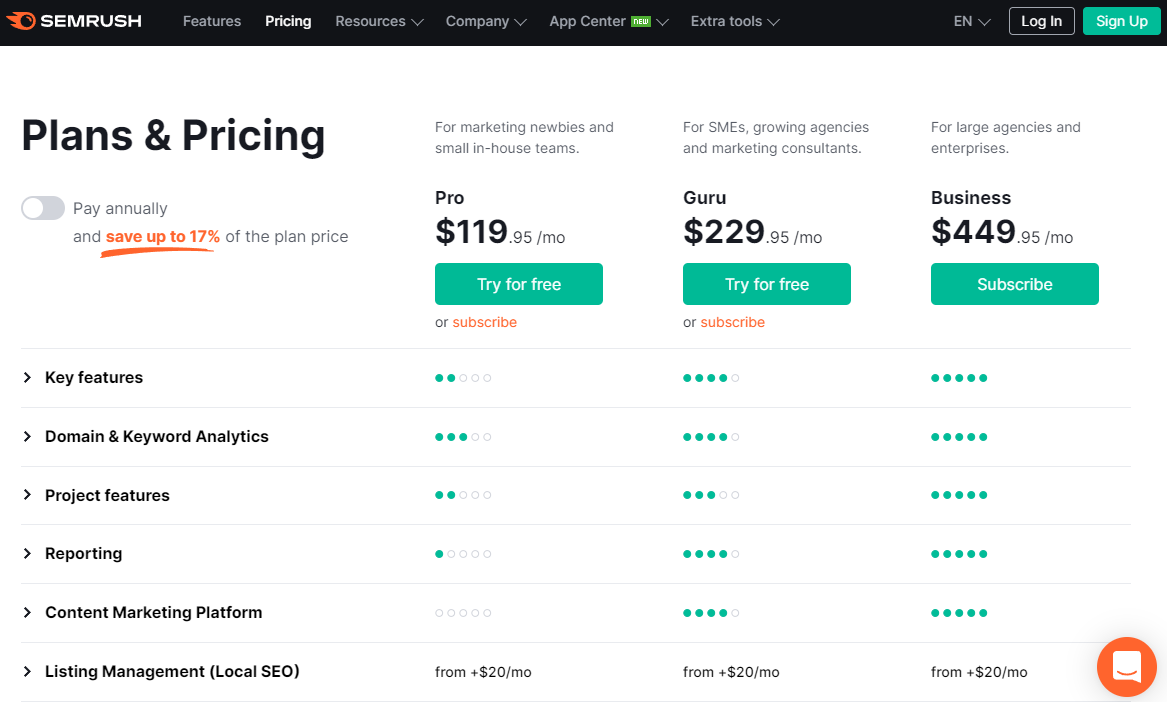Click the 'save up to 17%' text
This screenshot has width=1167, height=702.
click(162, 237)
